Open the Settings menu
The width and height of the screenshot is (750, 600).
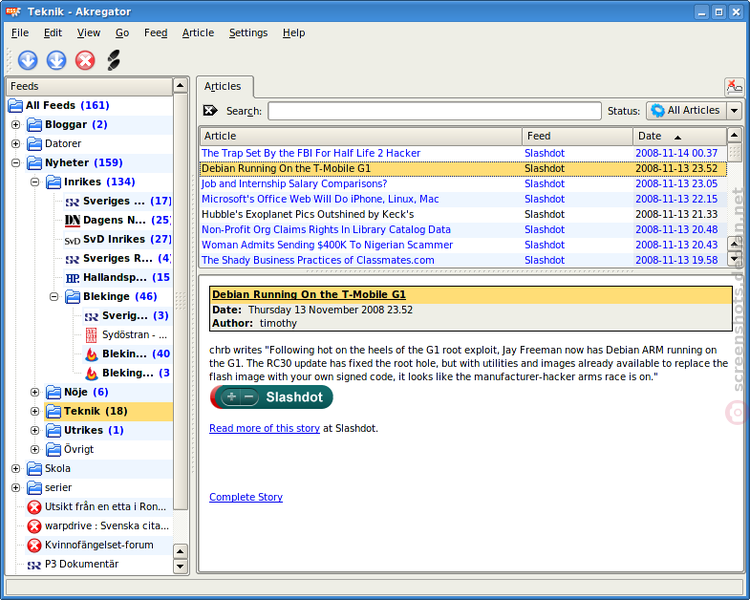tap(248, 33)
